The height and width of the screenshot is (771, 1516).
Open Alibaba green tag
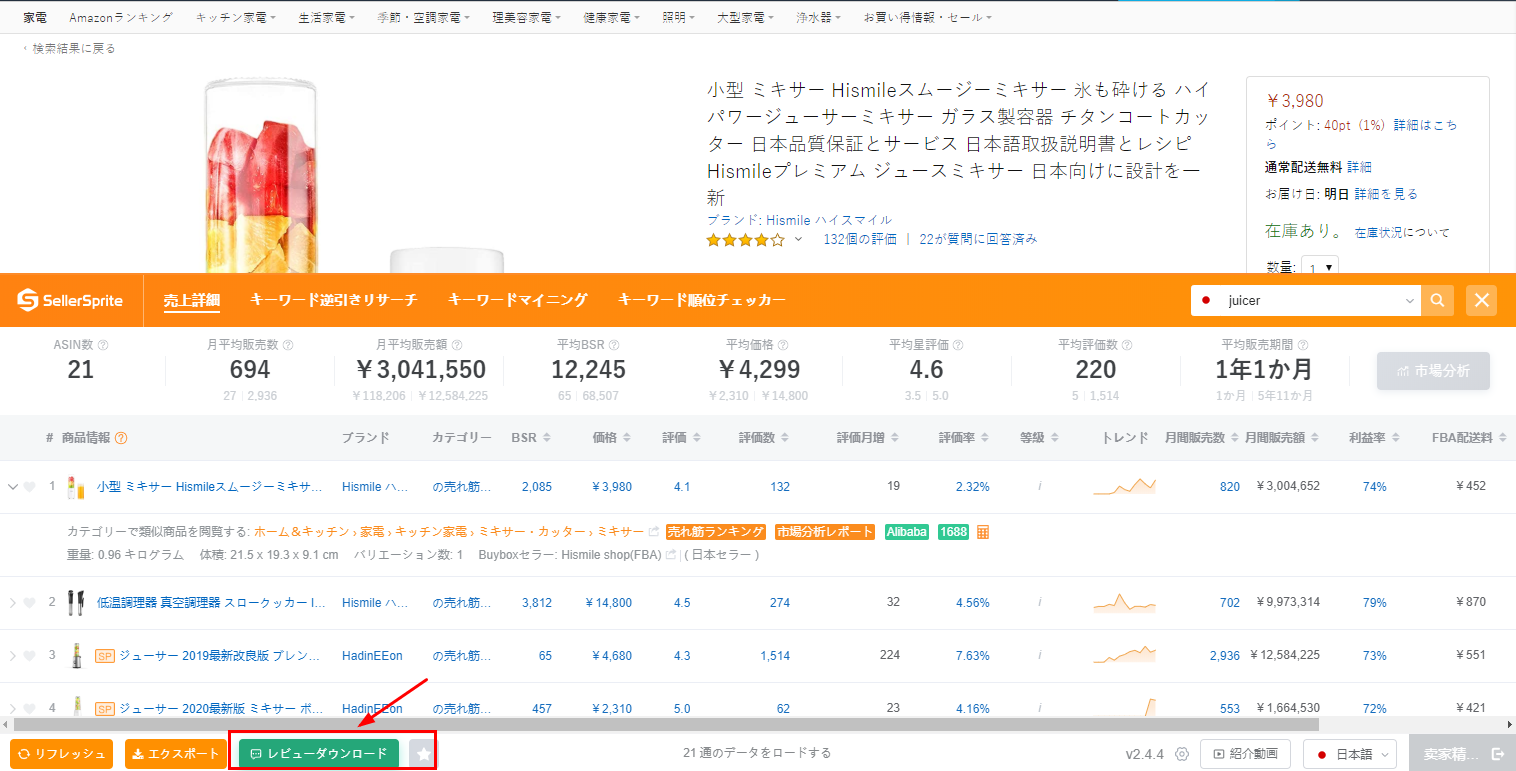click(x=907, y=532)
